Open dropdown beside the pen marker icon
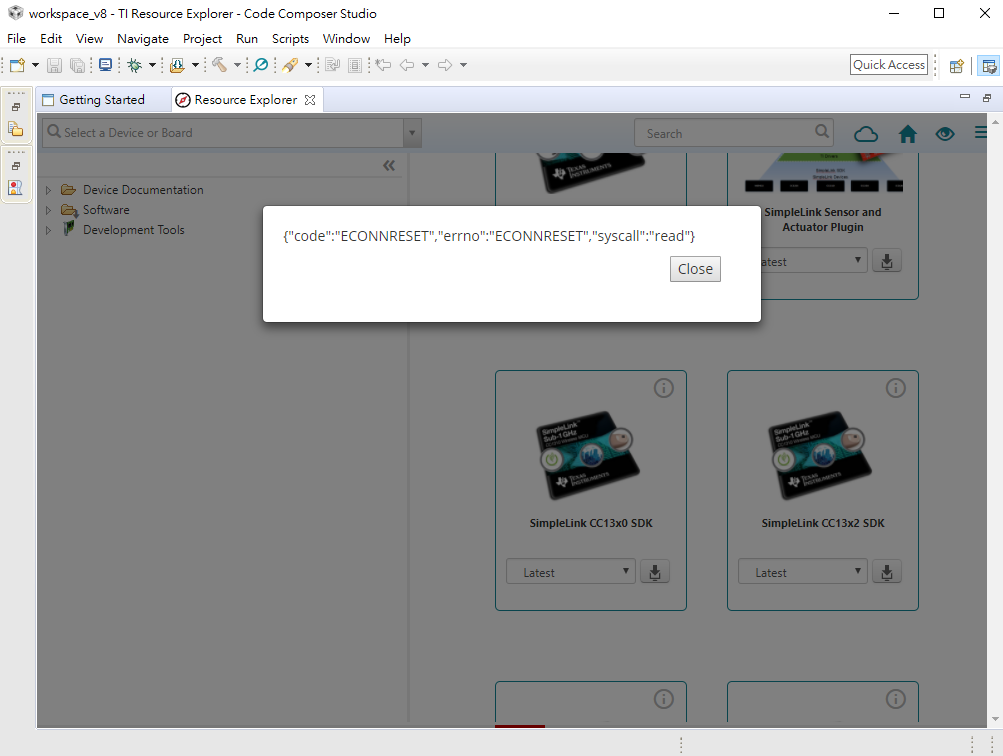The width and height of the screenshot is (1003, 756). [x=308, y=65]
